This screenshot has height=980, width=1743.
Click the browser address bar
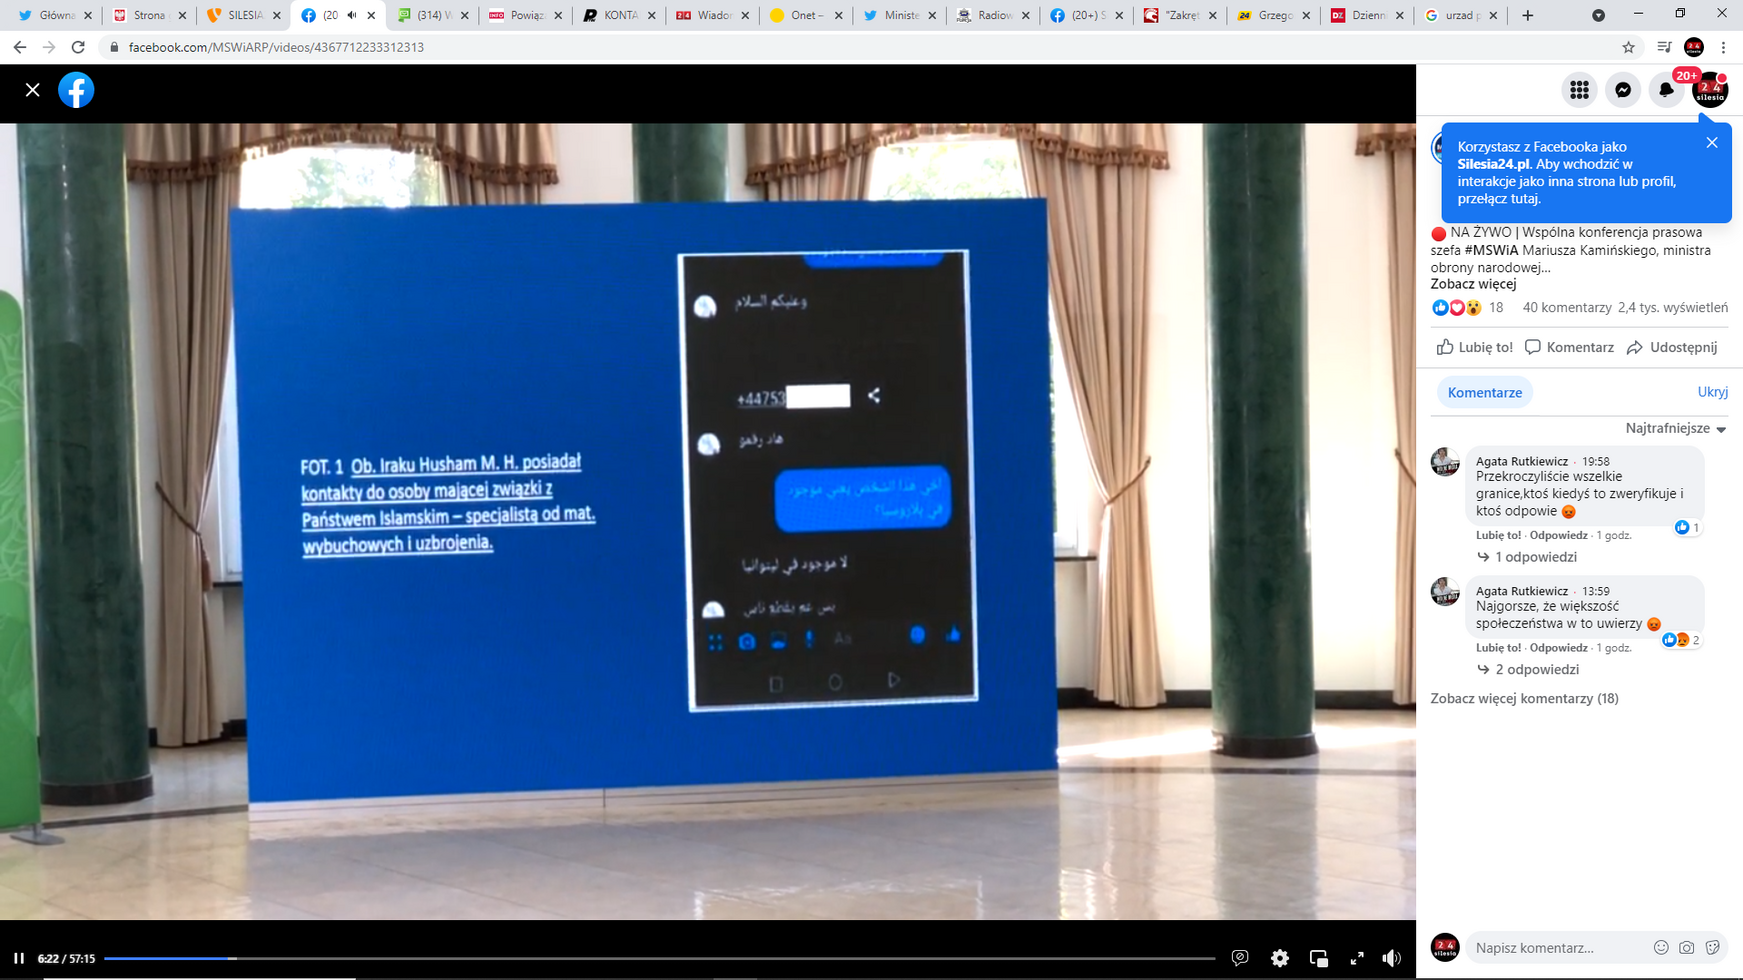click(860, 47)
